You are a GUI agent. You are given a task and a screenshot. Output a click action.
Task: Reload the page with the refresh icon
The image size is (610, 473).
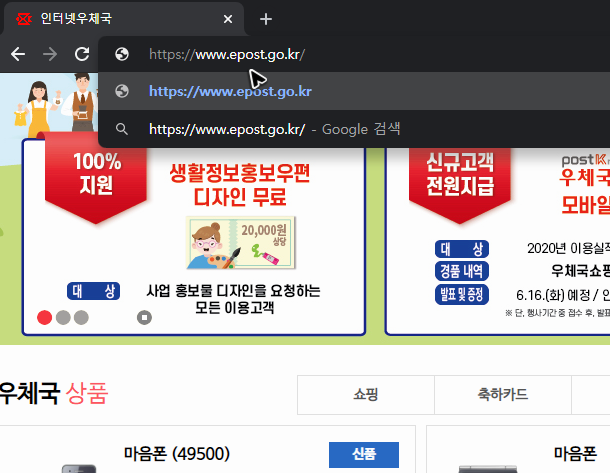pyautogui.click(x=82, y=54)
